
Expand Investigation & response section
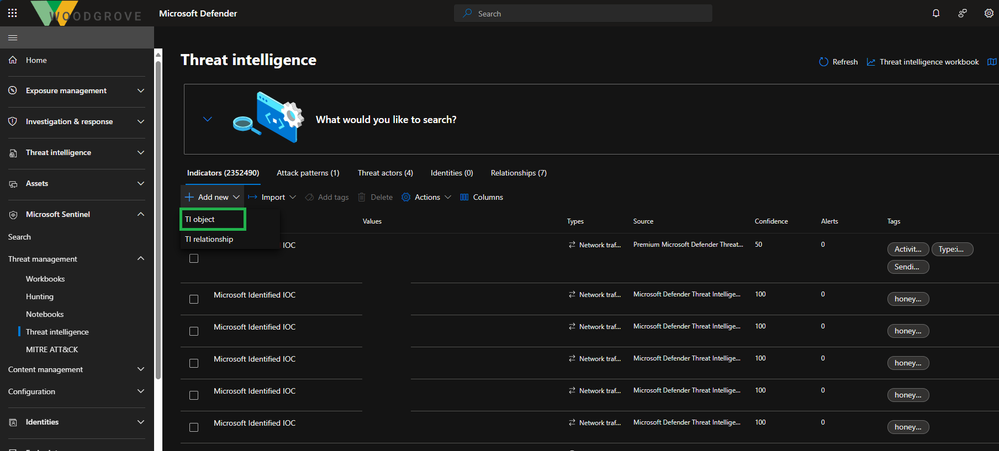click(141, 122)
